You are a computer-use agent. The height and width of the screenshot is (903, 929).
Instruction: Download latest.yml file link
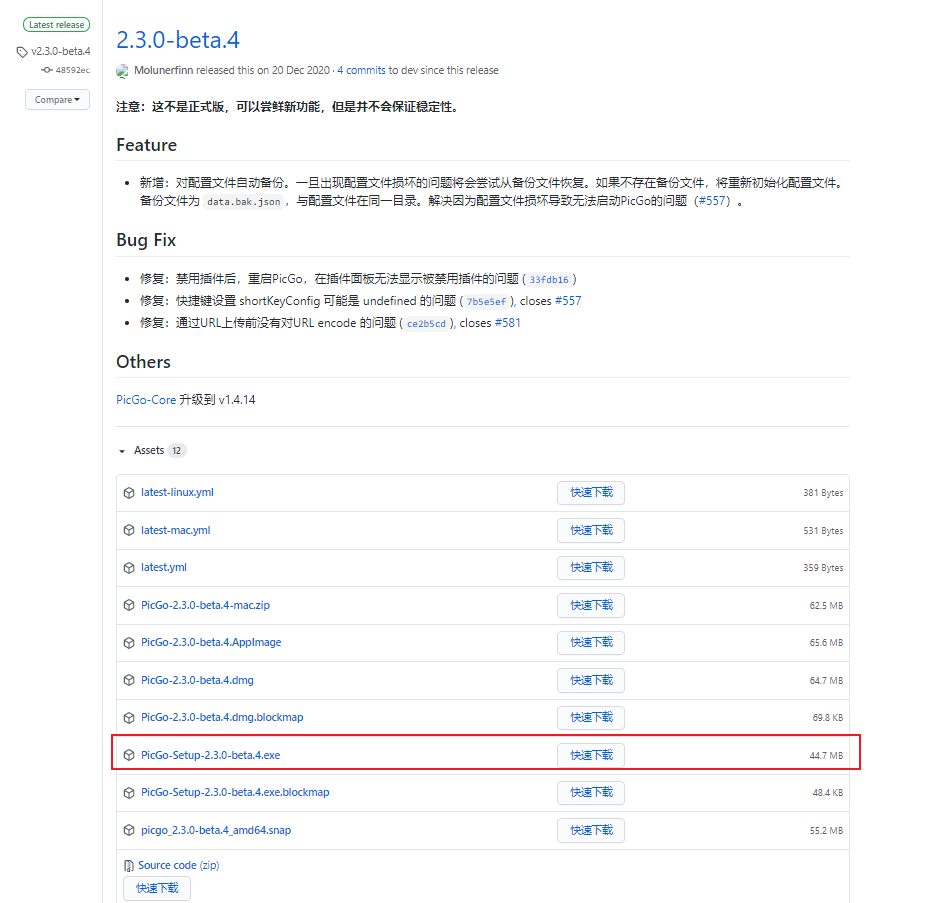point(164,568)
